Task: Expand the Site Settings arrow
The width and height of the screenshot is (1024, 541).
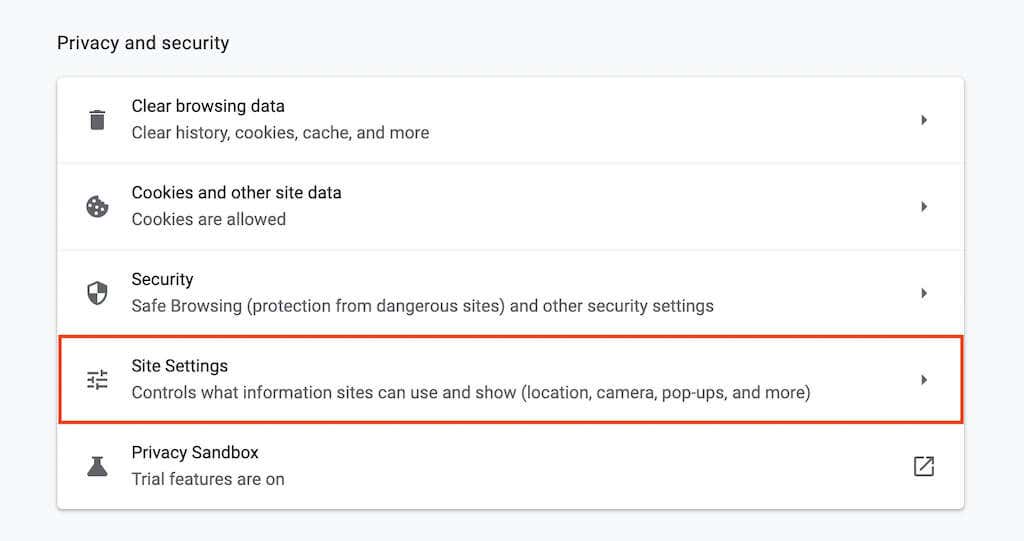Action: (924, 380)
